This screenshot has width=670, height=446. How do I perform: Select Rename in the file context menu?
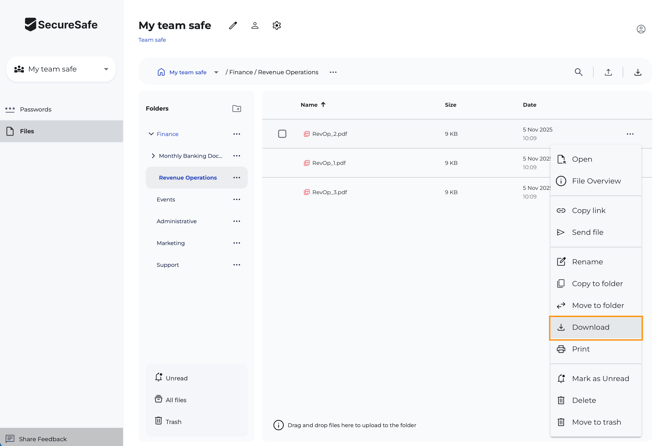[587, 262]
